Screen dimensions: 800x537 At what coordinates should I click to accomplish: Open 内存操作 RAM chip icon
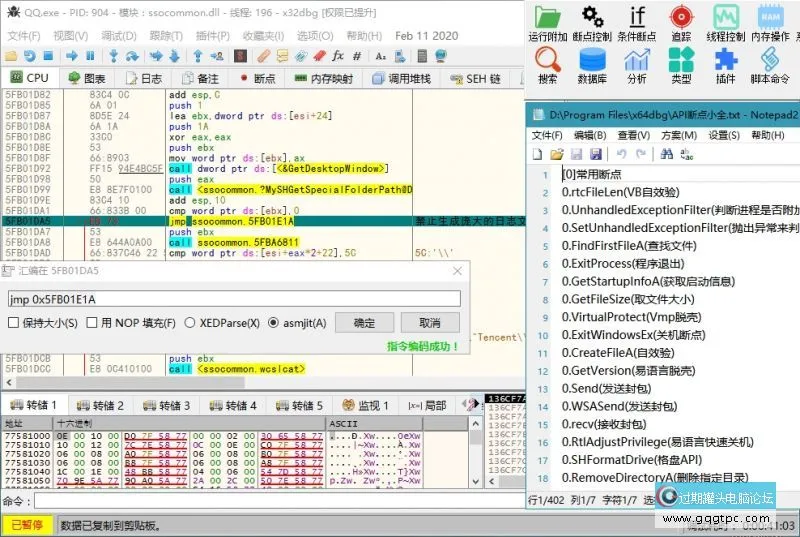[770, 23]
